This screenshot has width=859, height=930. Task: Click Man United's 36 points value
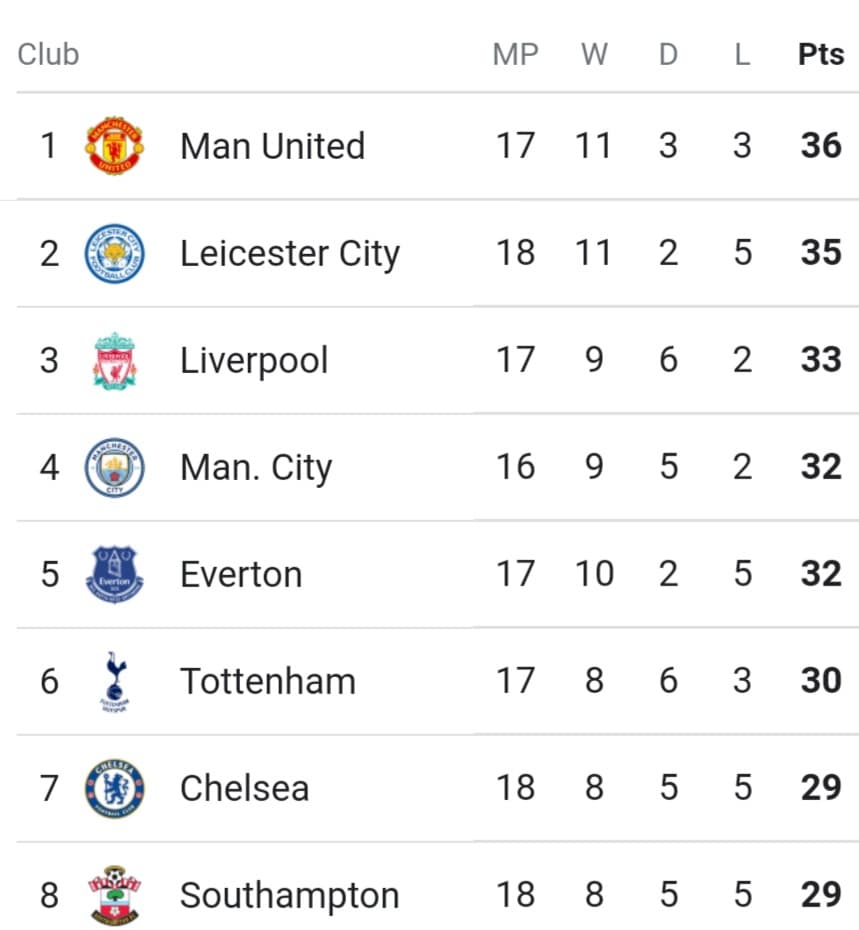click(x=821, y=145)
